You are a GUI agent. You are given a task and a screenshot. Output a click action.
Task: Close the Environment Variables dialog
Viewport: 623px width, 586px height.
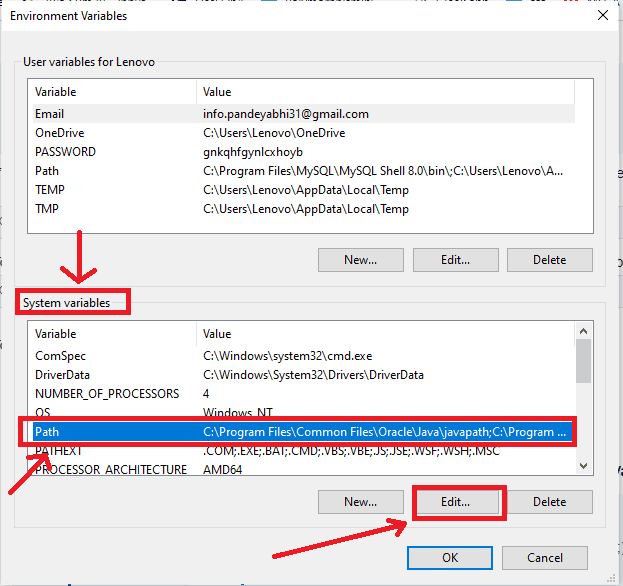[602, 15]
